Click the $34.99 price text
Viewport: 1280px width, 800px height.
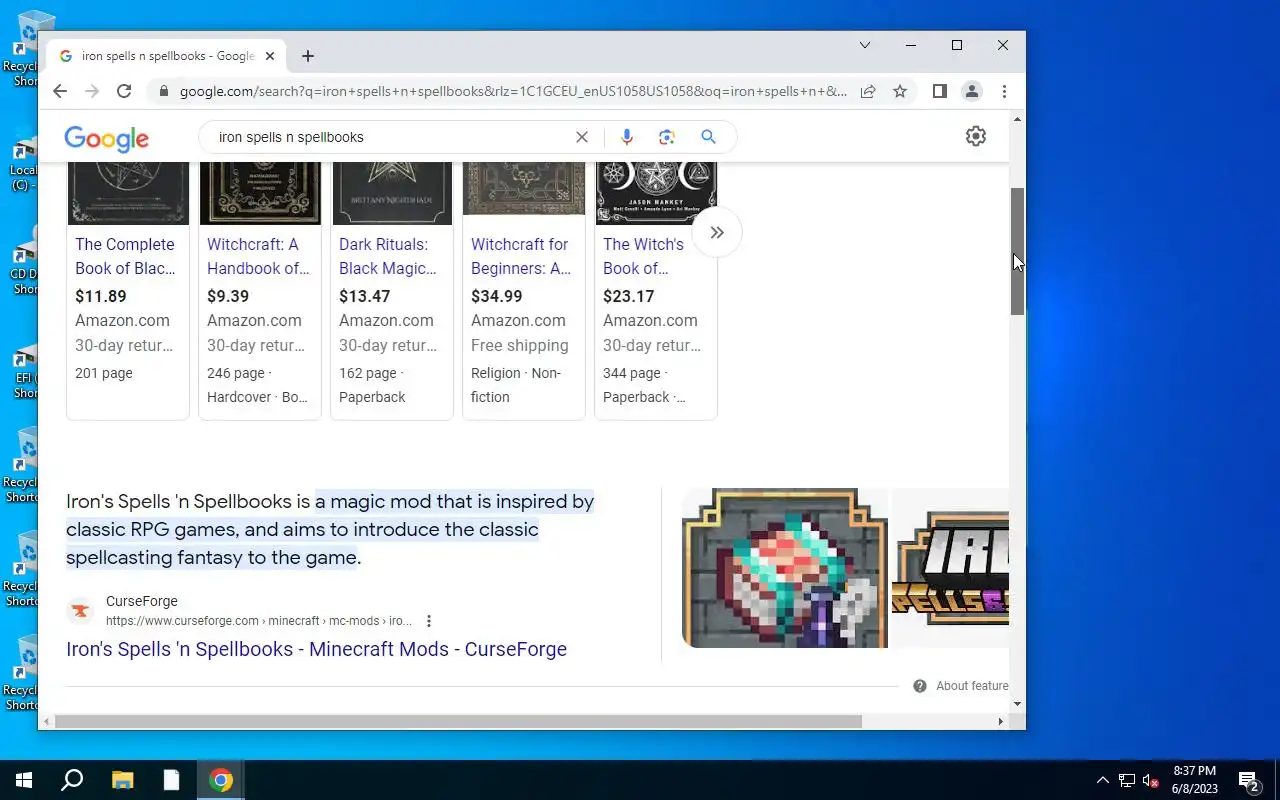[x=497, y=296]
